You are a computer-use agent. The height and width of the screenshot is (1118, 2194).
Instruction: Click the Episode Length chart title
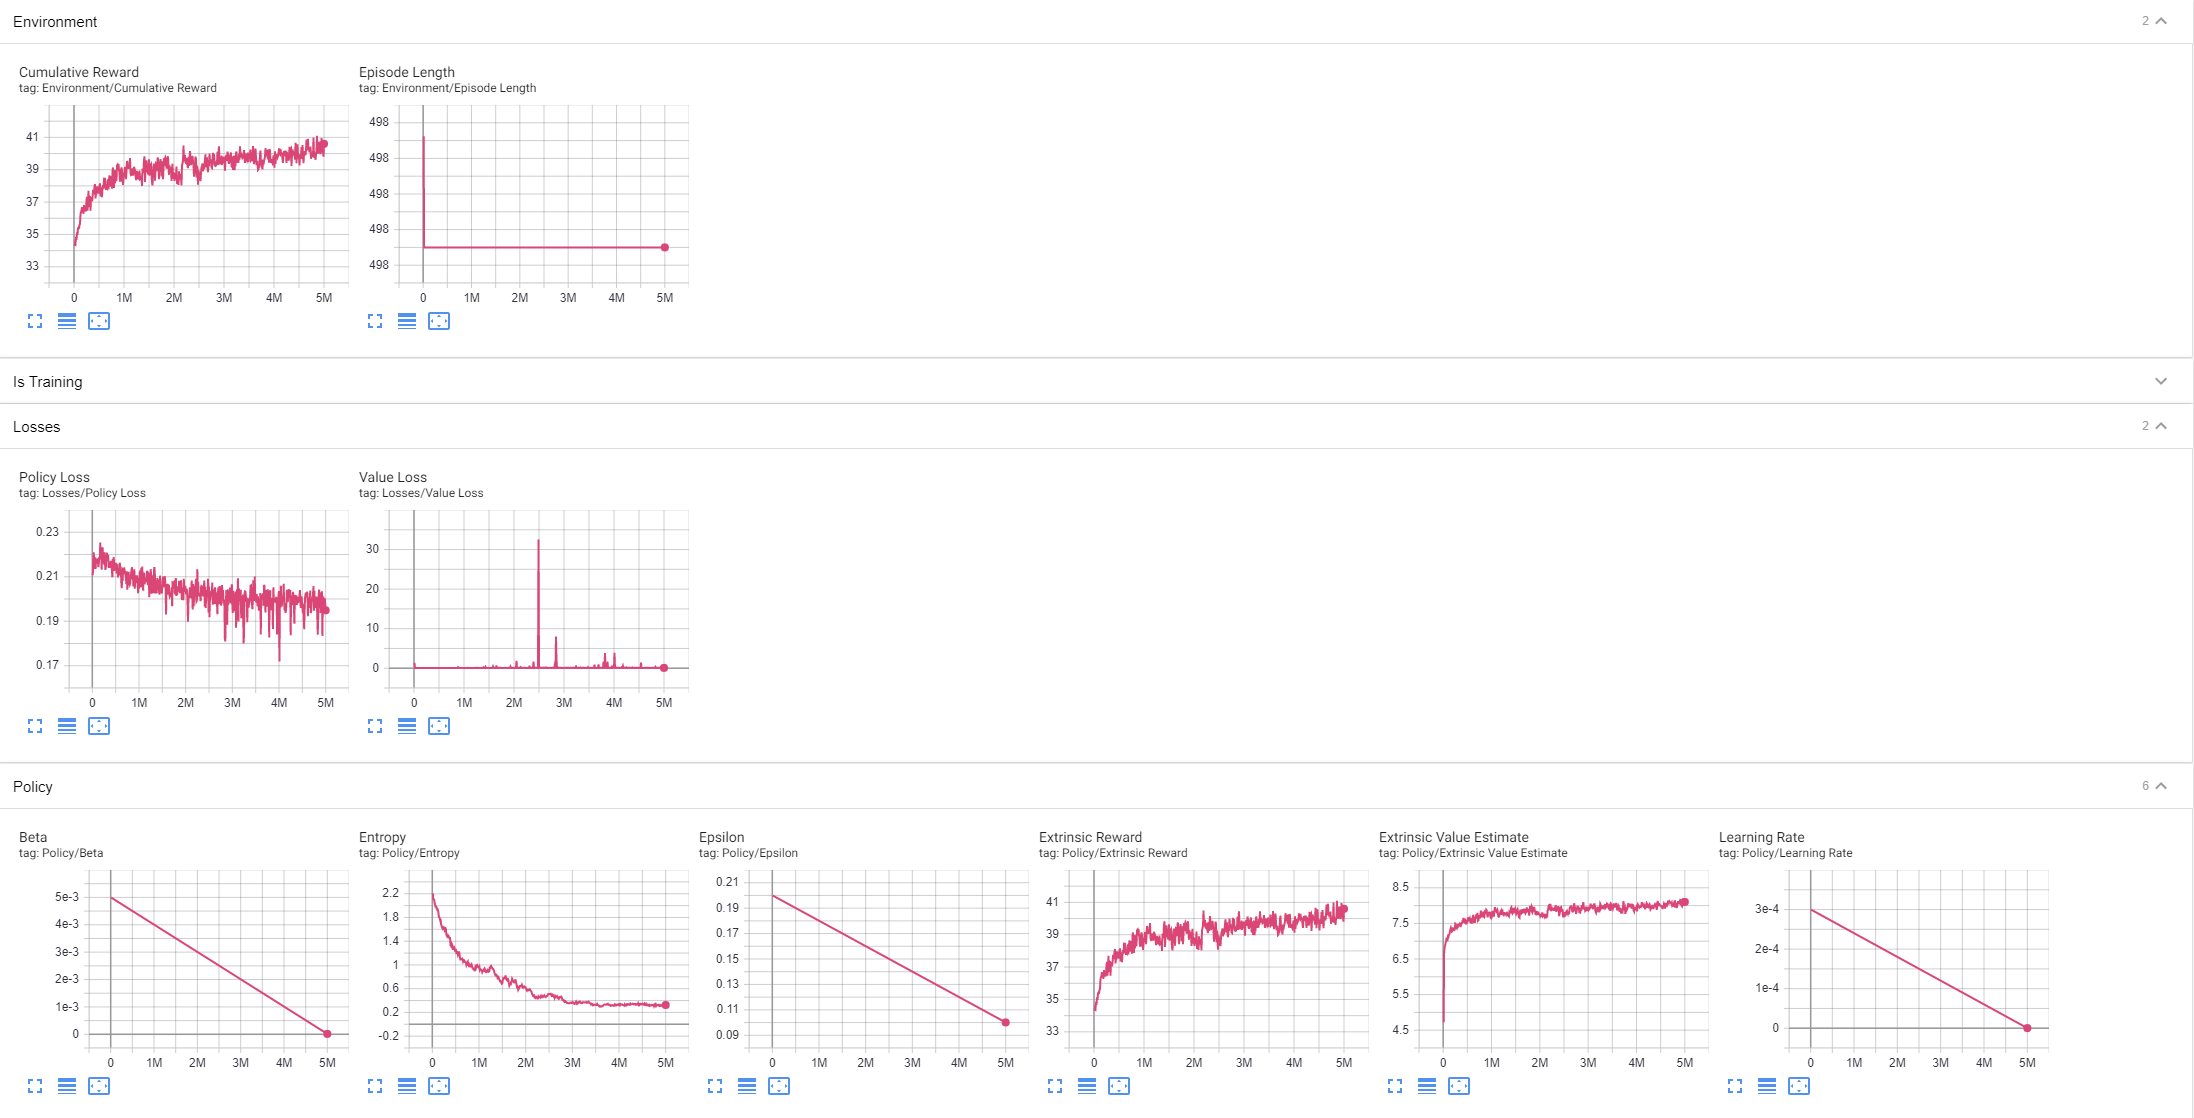pos(407,72)
